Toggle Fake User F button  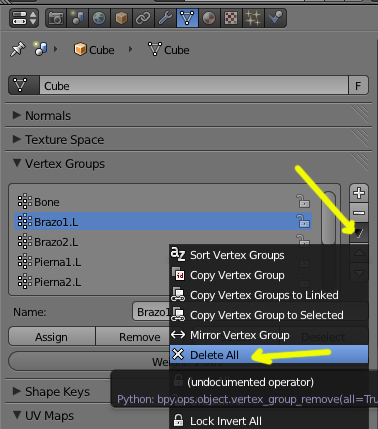pyautogui.click(x=358, y=86)
